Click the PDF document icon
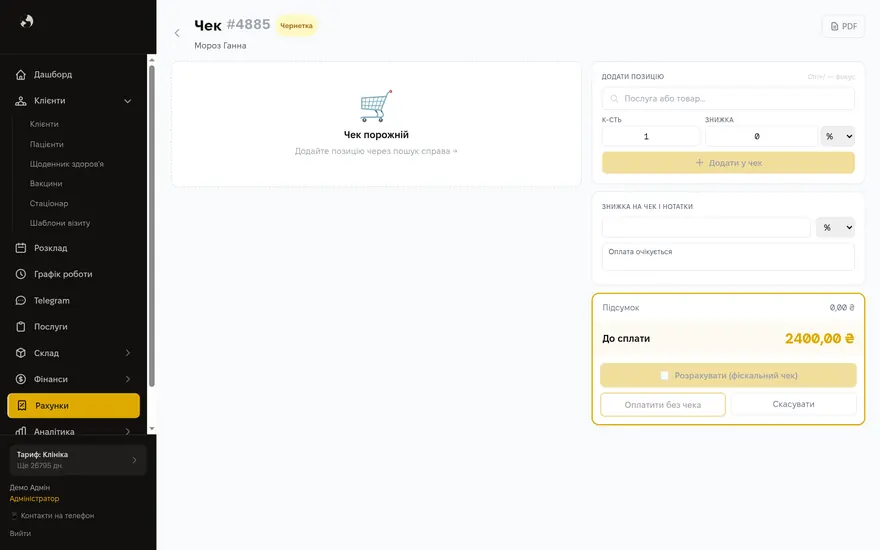The height and width of the screenshot is (550, 880). coord(835,26)
